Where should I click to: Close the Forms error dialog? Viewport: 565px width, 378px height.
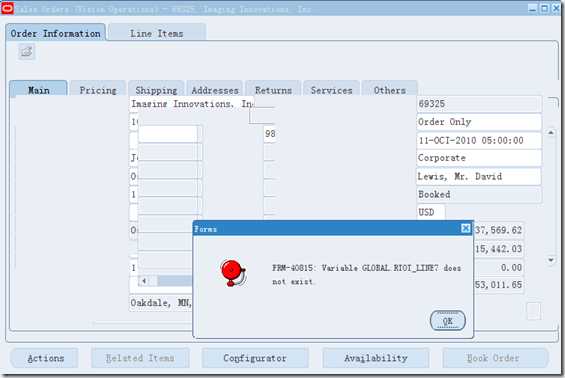point(466,228)
